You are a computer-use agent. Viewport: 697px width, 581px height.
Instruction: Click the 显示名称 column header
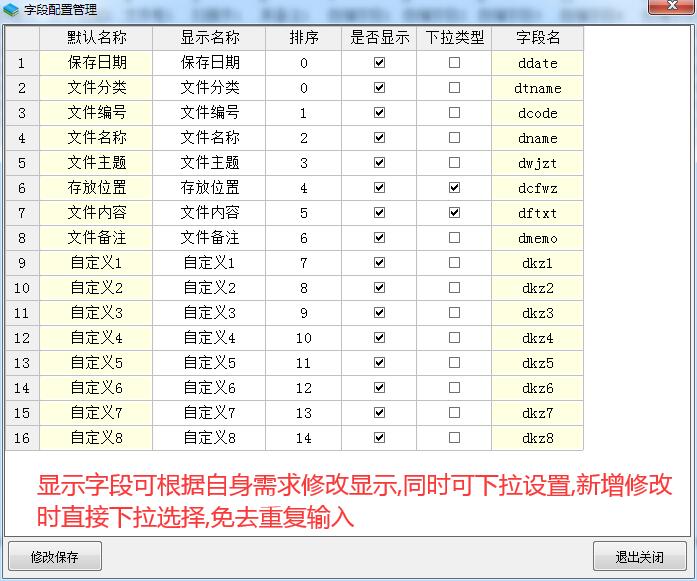[209, 38]
